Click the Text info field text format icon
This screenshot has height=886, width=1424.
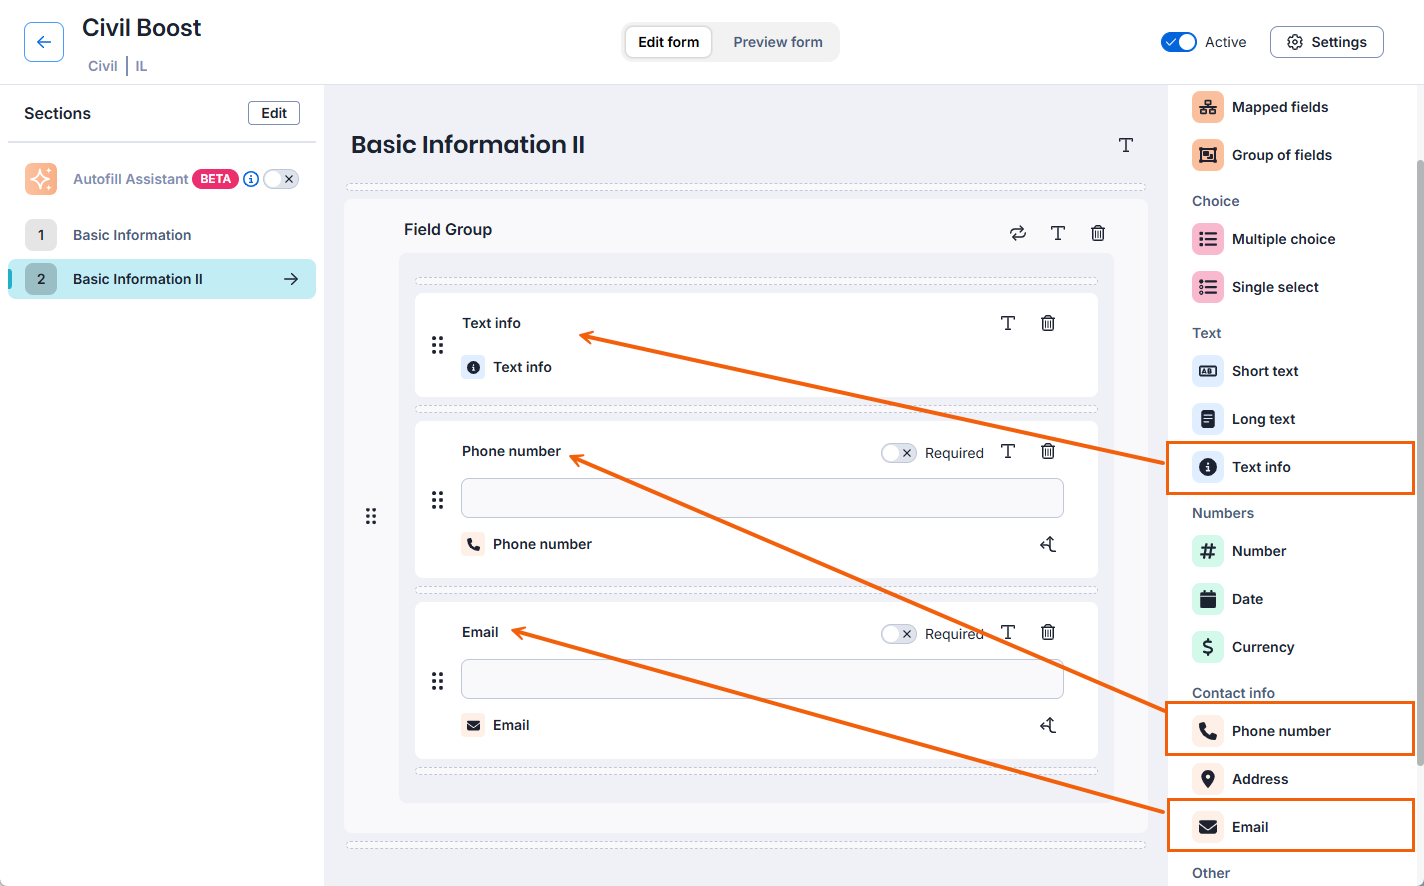(1008, 323)
